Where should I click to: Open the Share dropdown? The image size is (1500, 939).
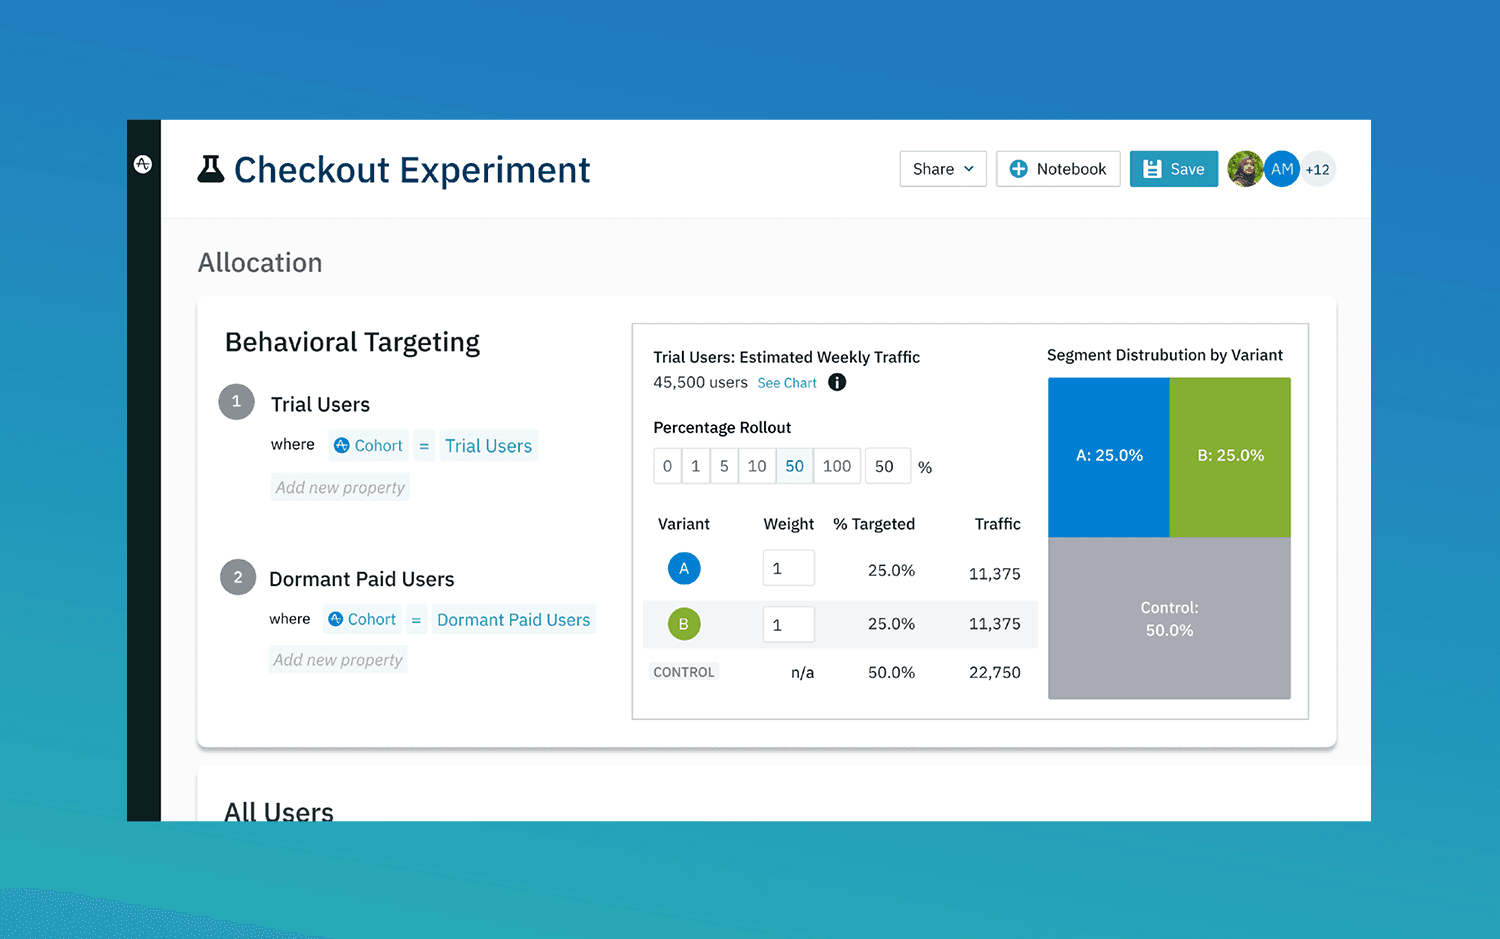pos(941,168)
